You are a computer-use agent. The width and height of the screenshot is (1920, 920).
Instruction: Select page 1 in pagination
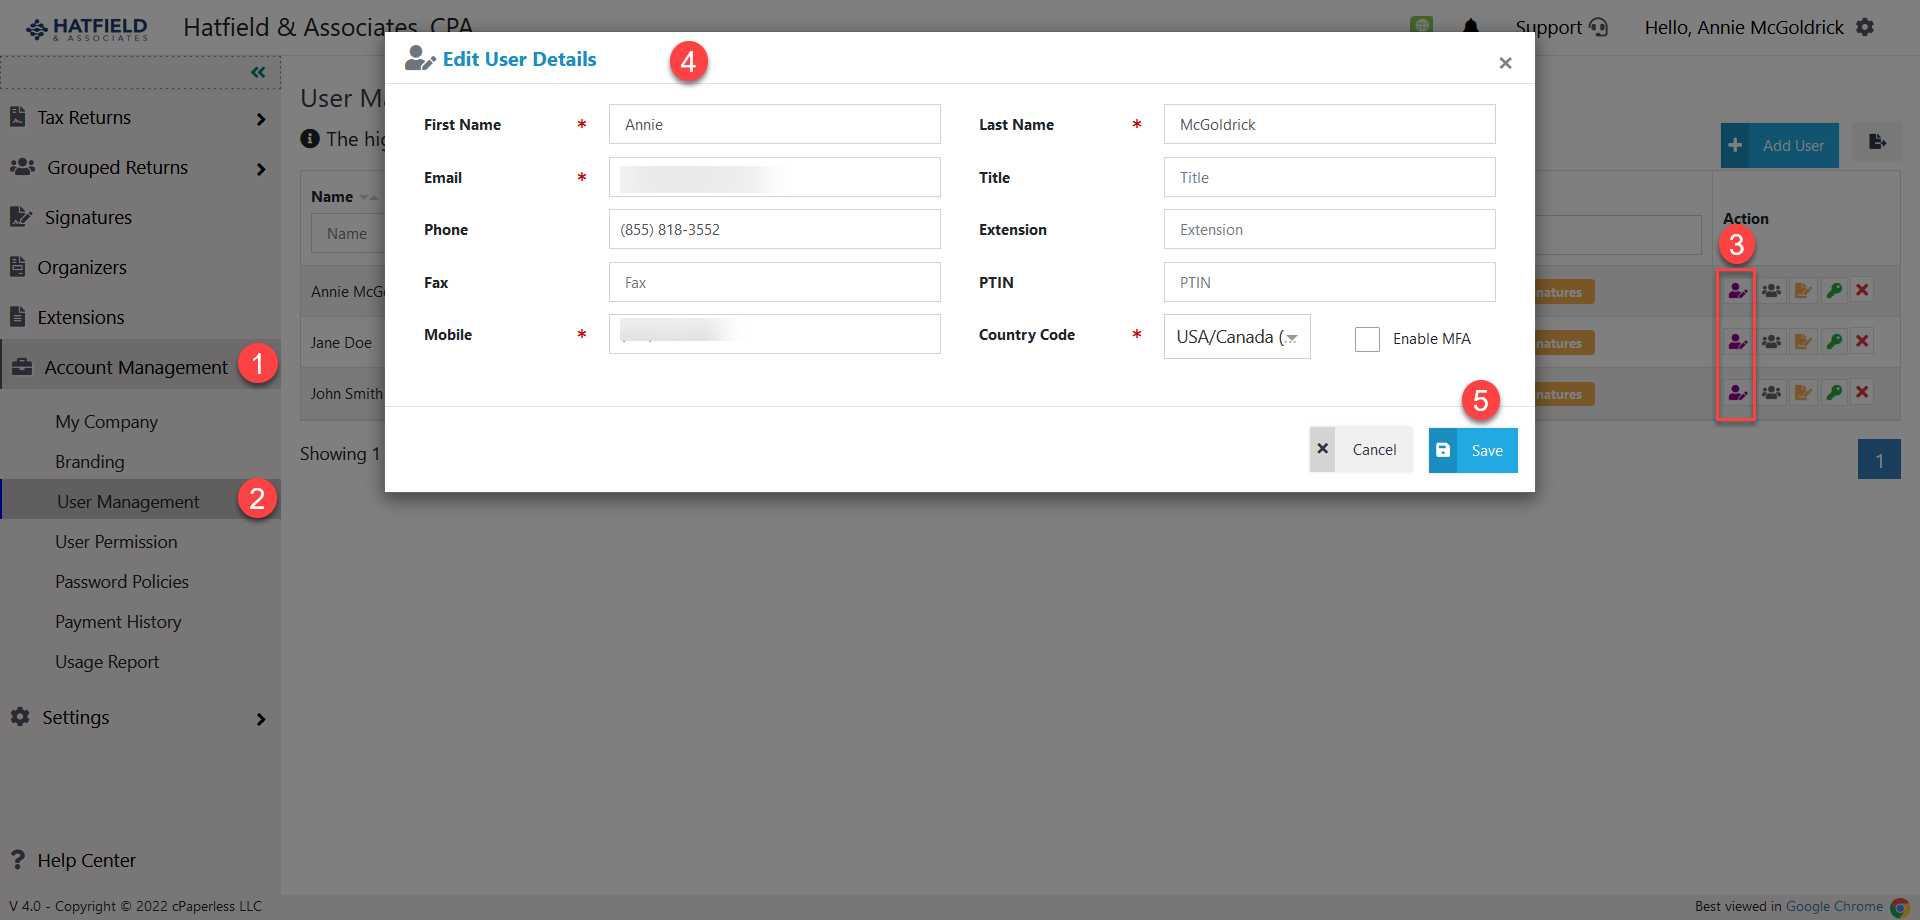(1879, 459)
